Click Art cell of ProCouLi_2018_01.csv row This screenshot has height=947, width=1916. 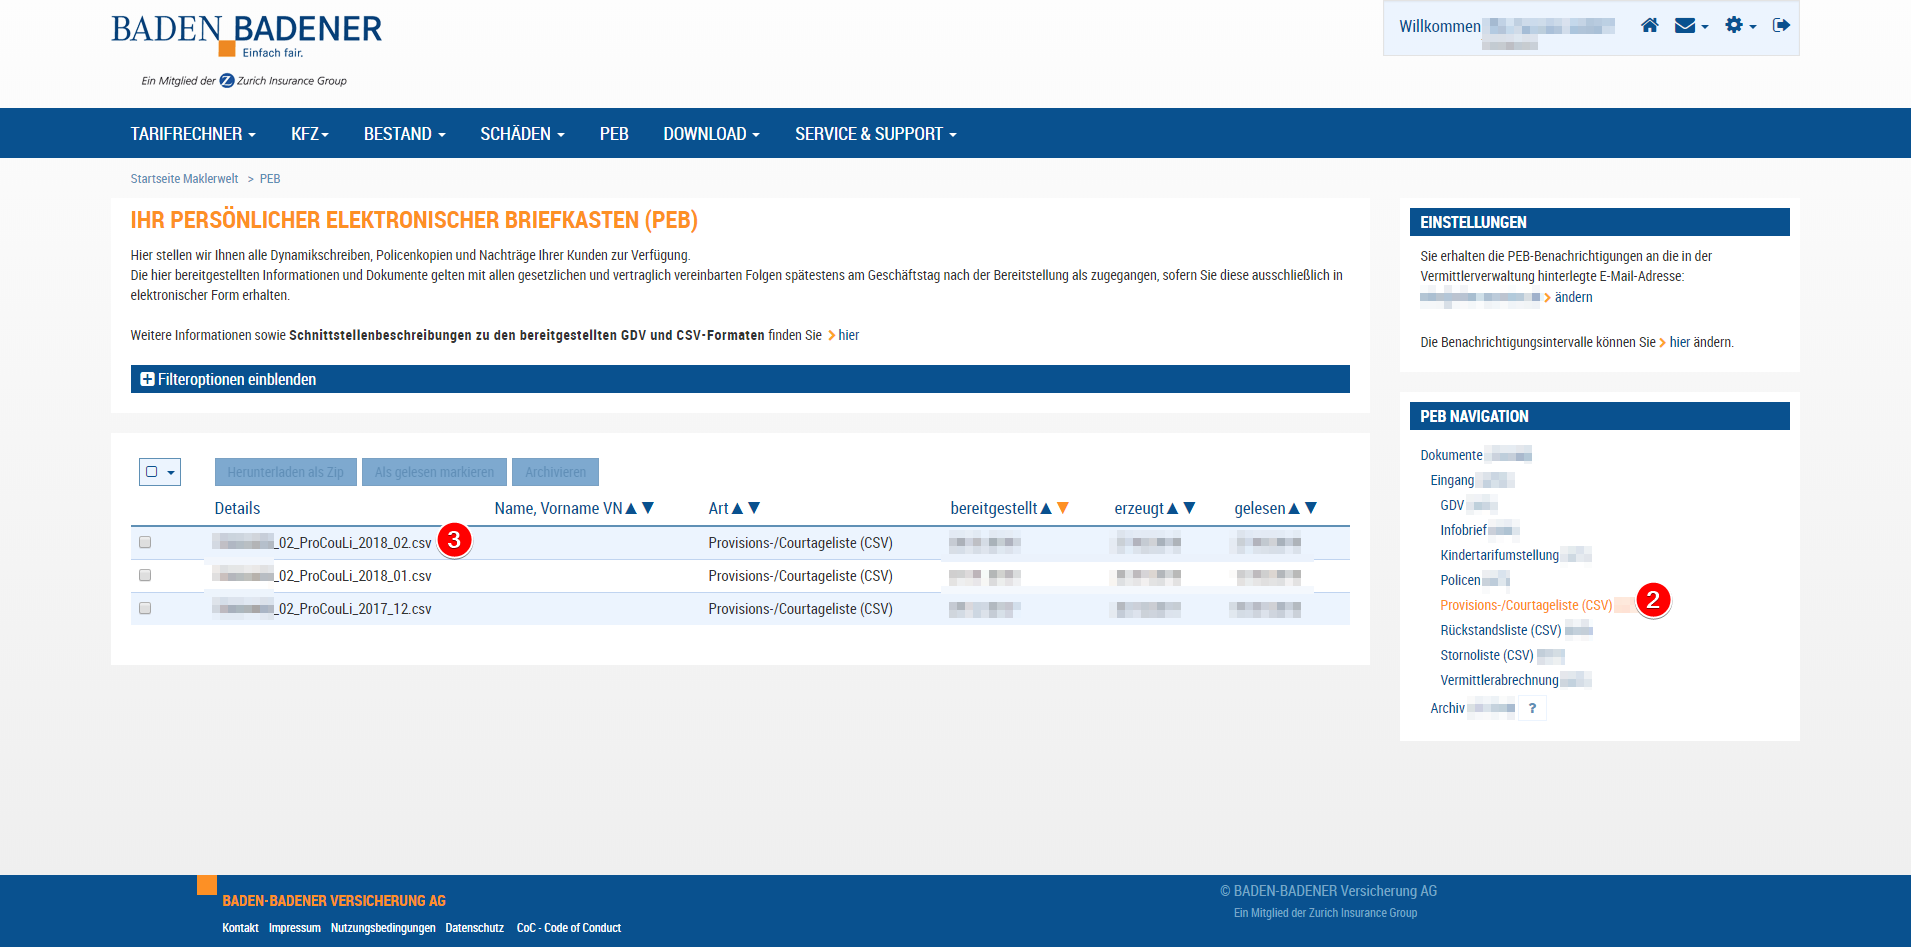coord(800,576)
